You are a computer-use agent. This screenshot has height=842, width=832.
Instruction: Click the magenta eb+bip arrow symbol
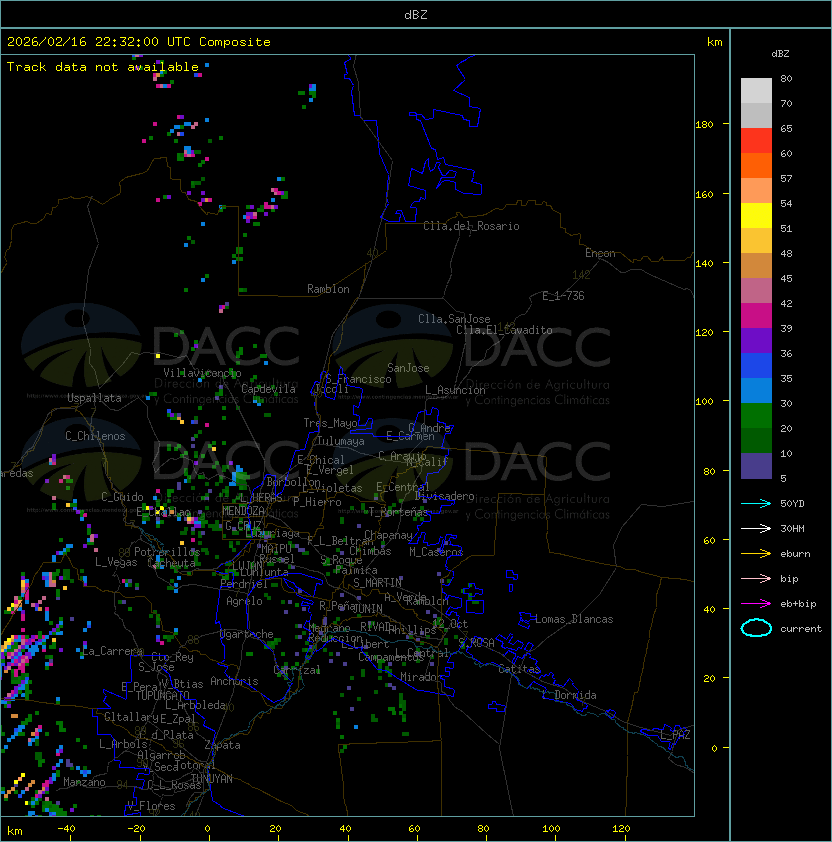tap(756, 604)
